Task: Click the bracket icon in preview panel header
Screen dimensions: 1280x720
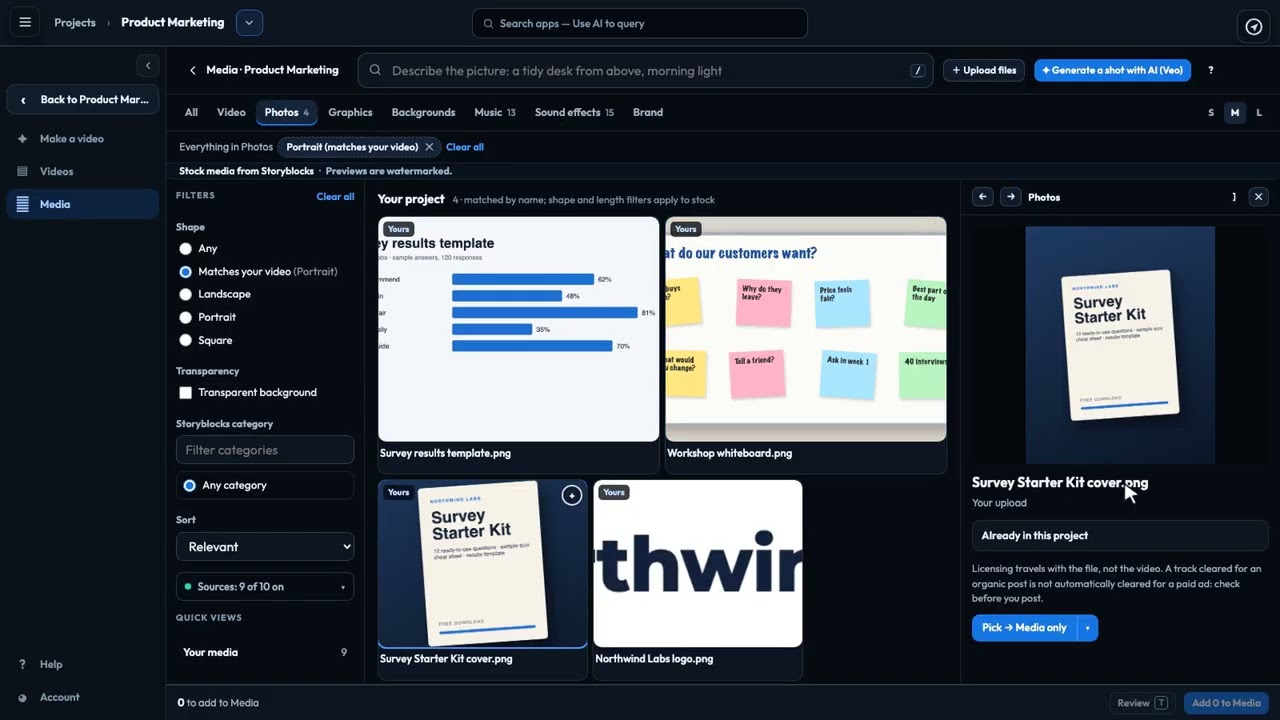Action: pos(1234,197)
